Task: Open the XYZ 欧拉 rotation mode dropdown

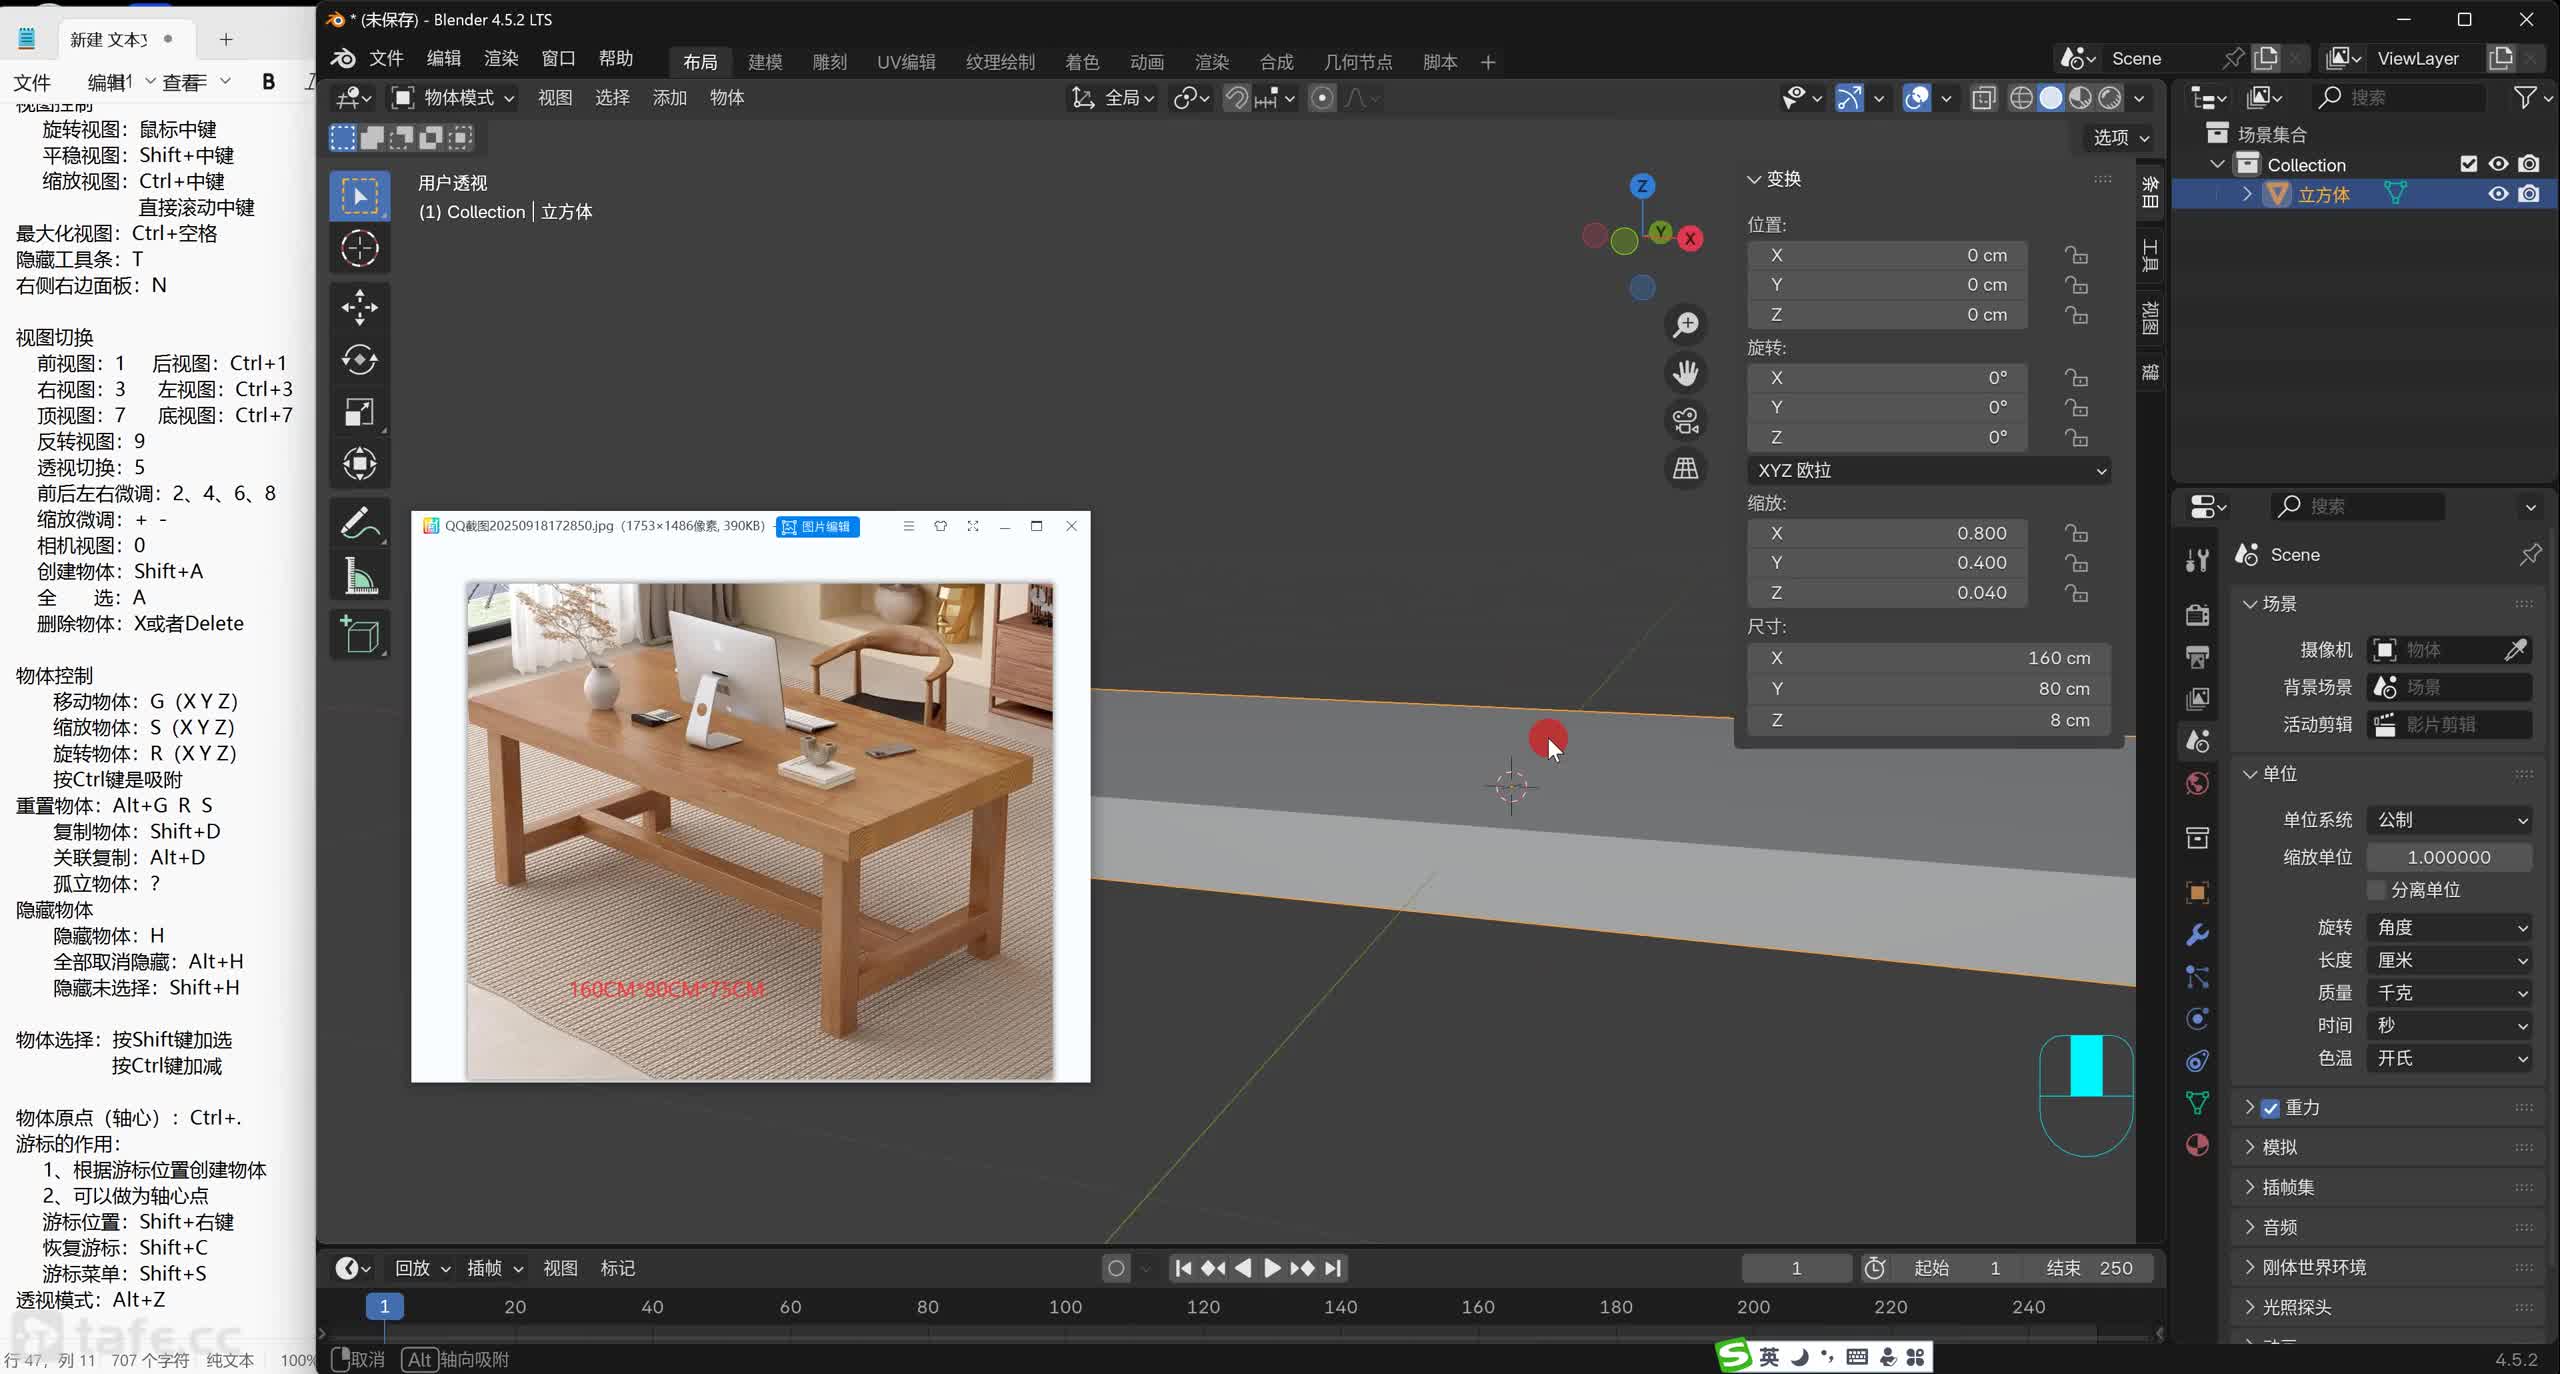Action: 1930,470
